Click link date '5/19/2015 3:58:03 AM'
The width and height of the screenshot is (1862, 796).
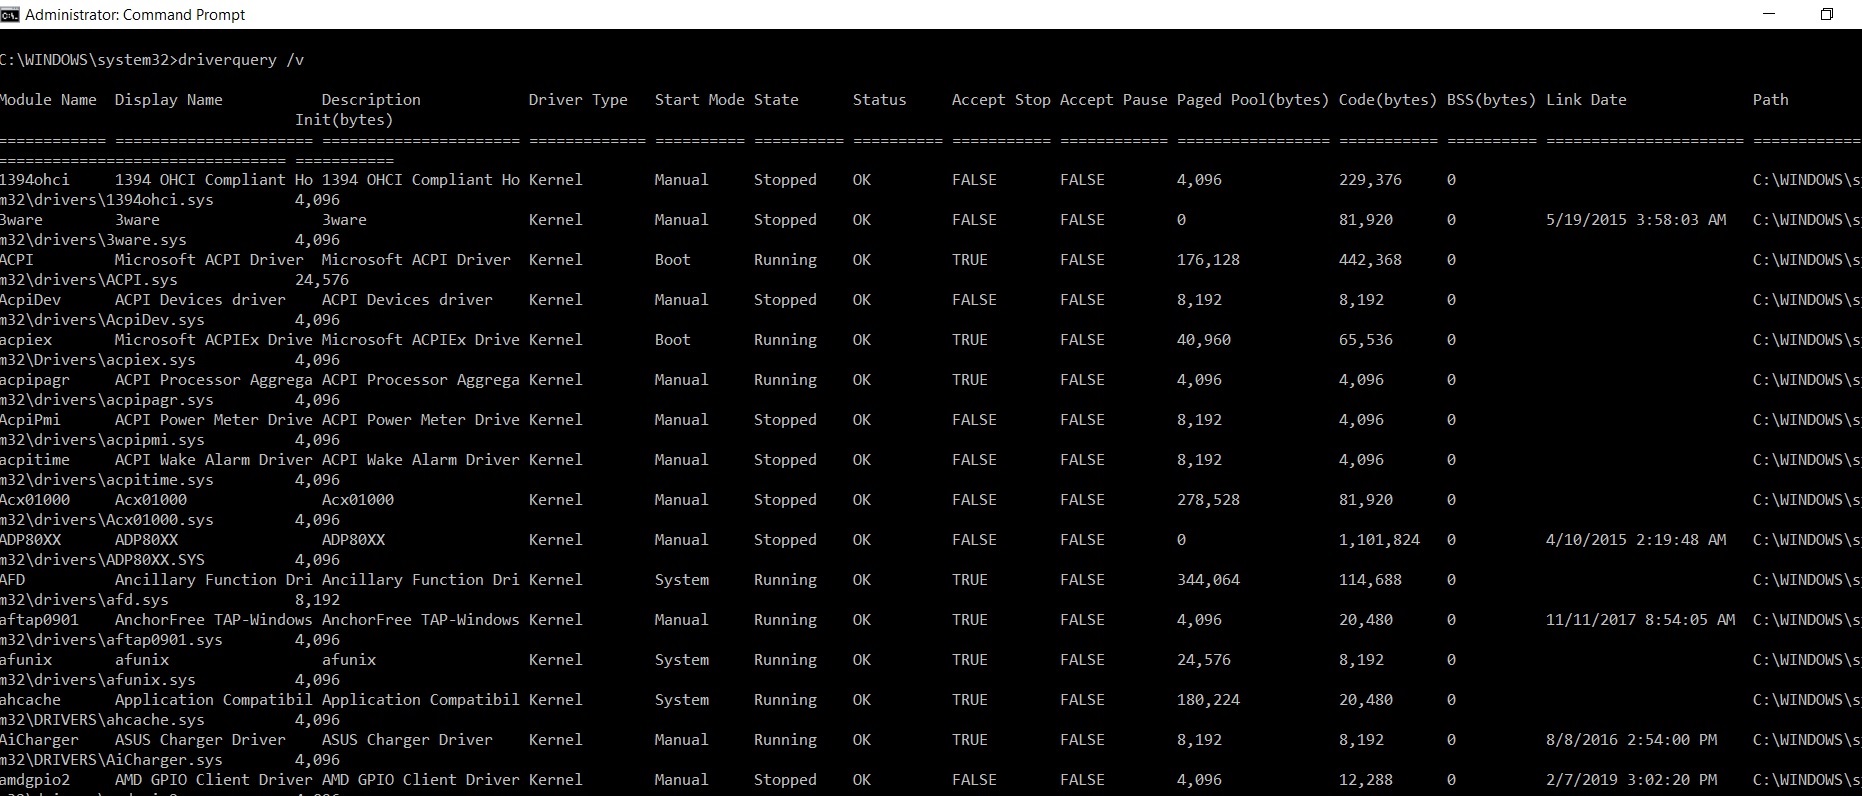tap(1636, 220)
